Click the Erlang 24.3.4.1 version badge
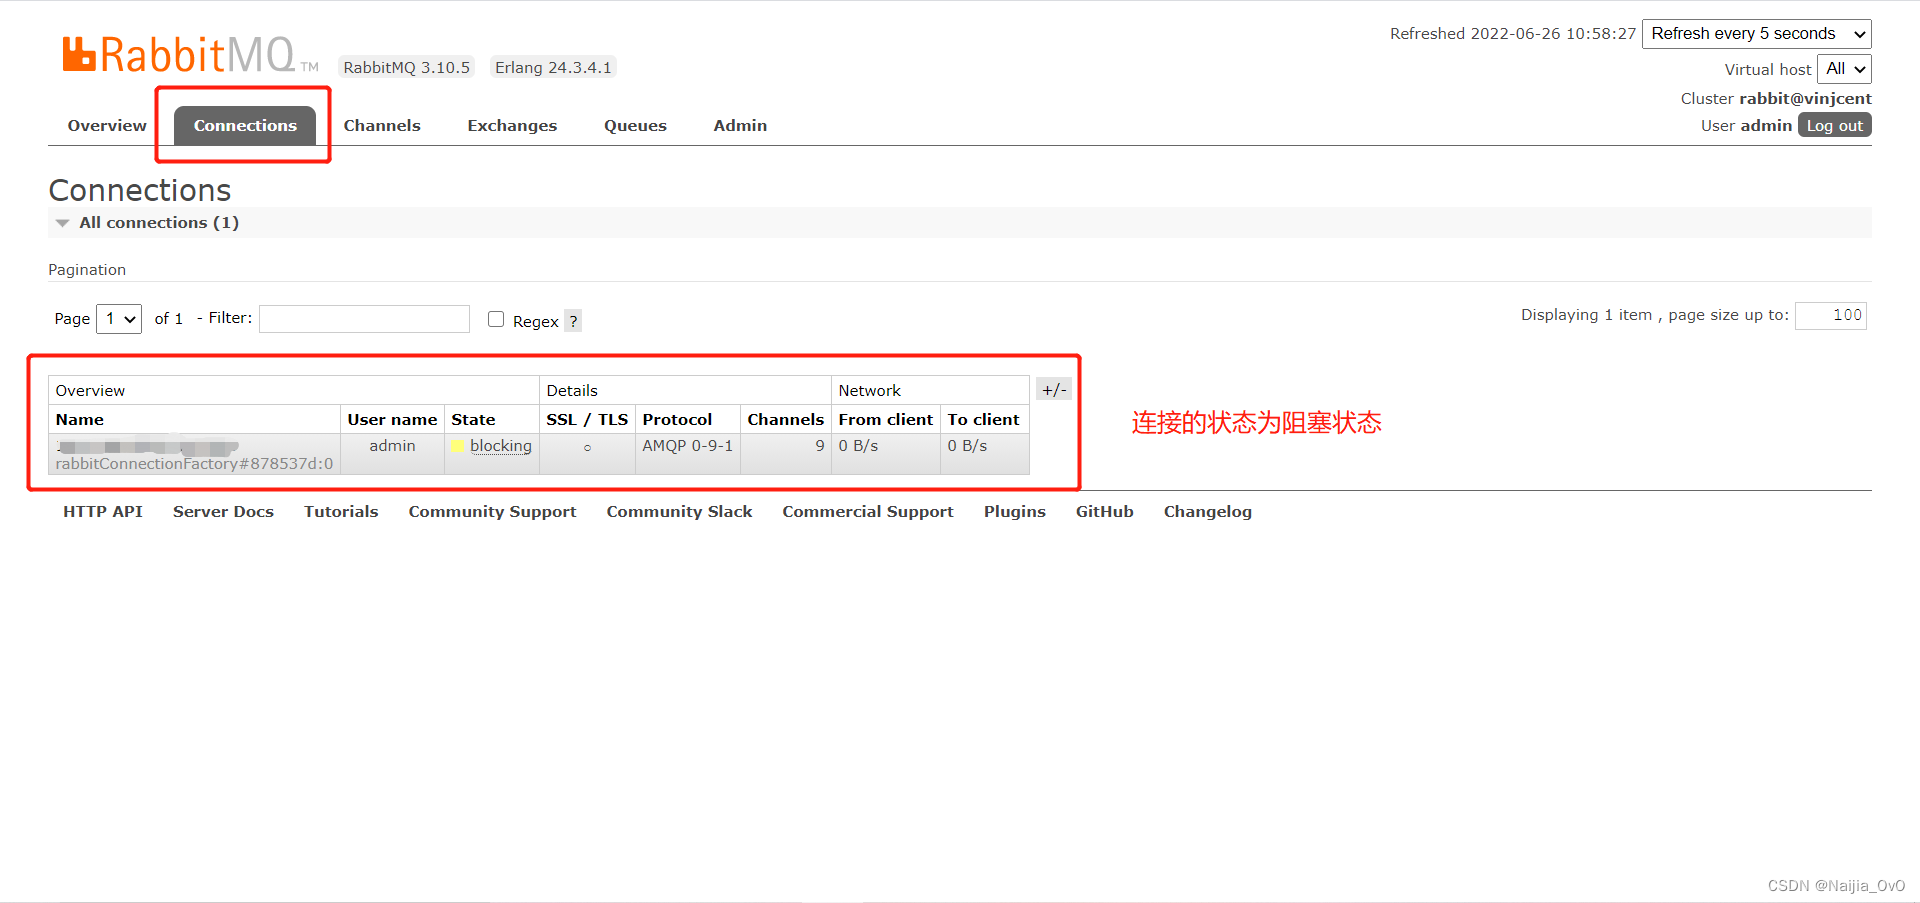The width and height of the screenshot is (1920, 903). point(553,68)
